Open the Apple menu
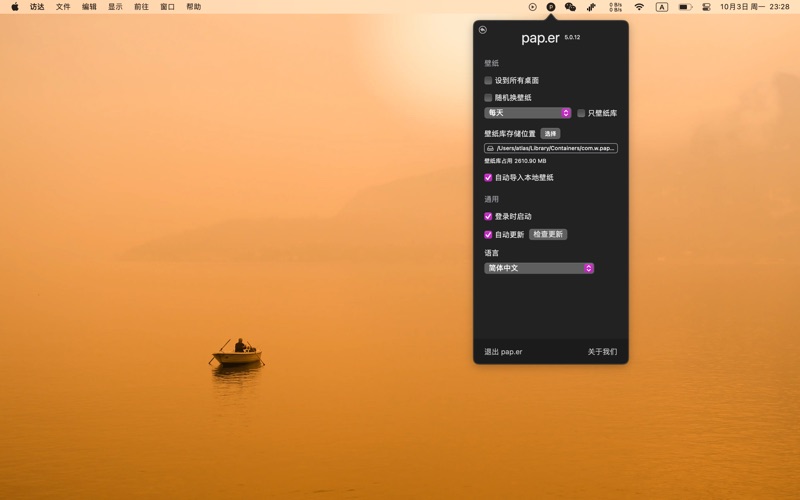Screen dimensions: 800x500 15,7
